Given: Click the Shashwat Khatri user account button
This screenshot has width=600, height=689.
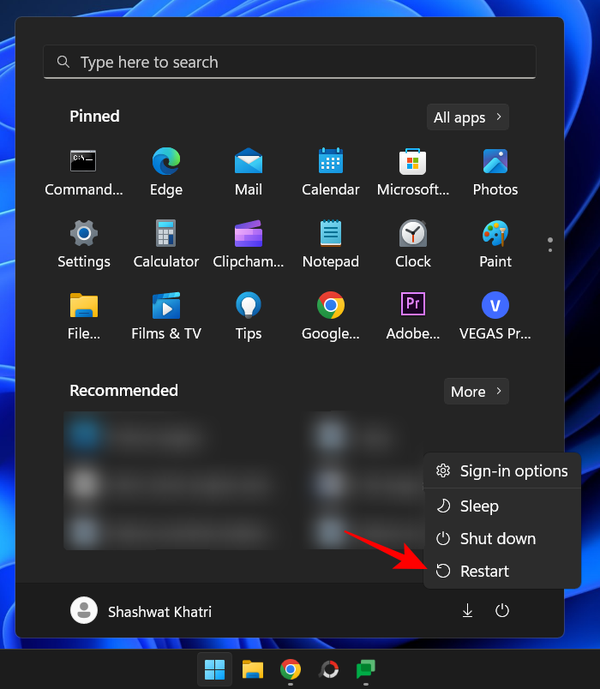Looking at the screenshot, I should (x=141, y=611).
